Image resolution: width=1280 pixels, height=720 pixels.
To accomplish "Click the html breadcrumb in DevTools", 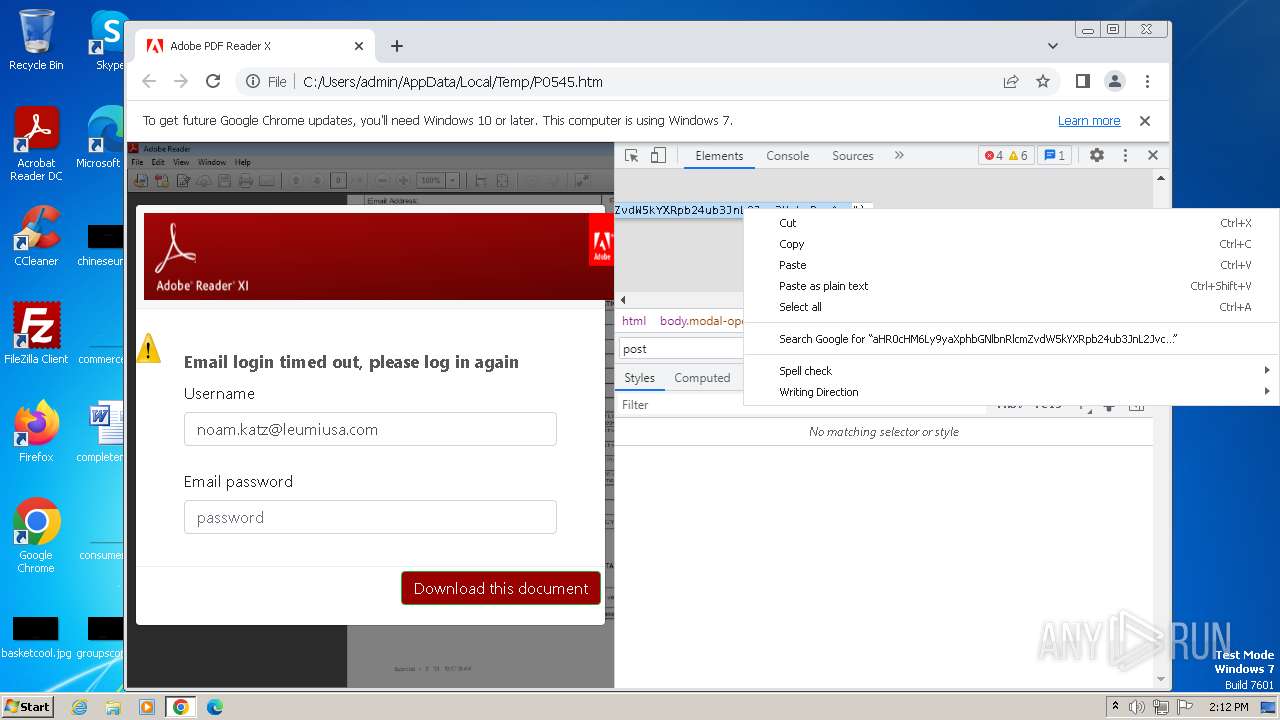I will (634, 321).
